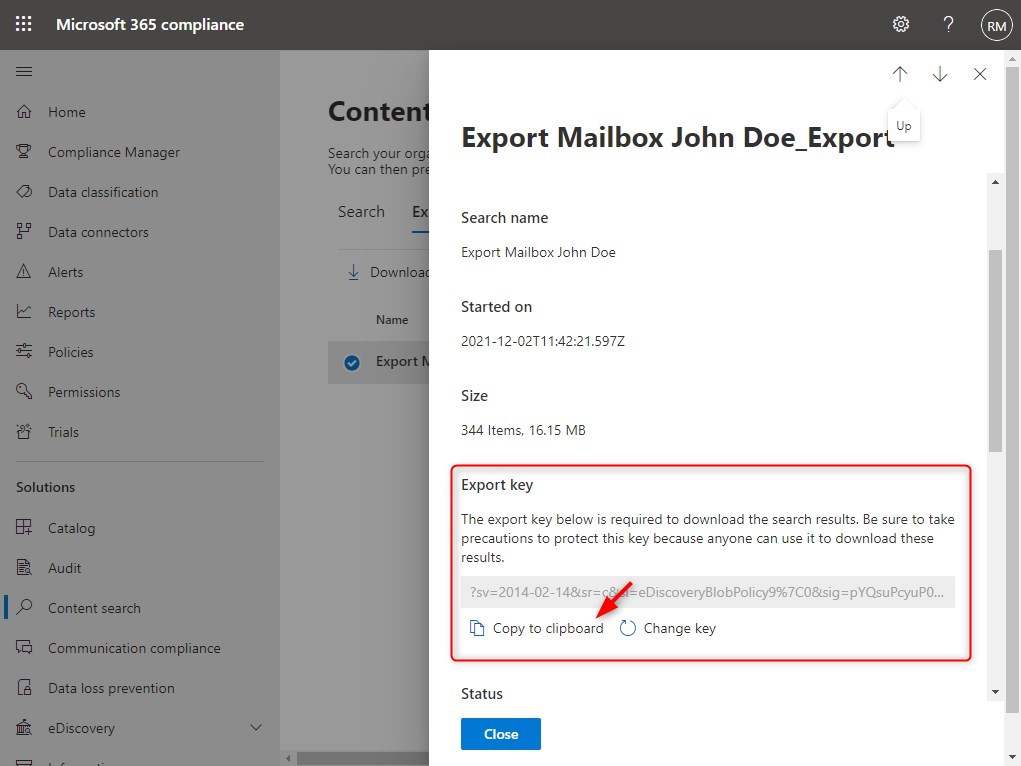The width and height of the screenshot is (1021, 766).
Task: Toggle the selected export row checkmark
Action: pyautogui.click(x=352, y=363)
